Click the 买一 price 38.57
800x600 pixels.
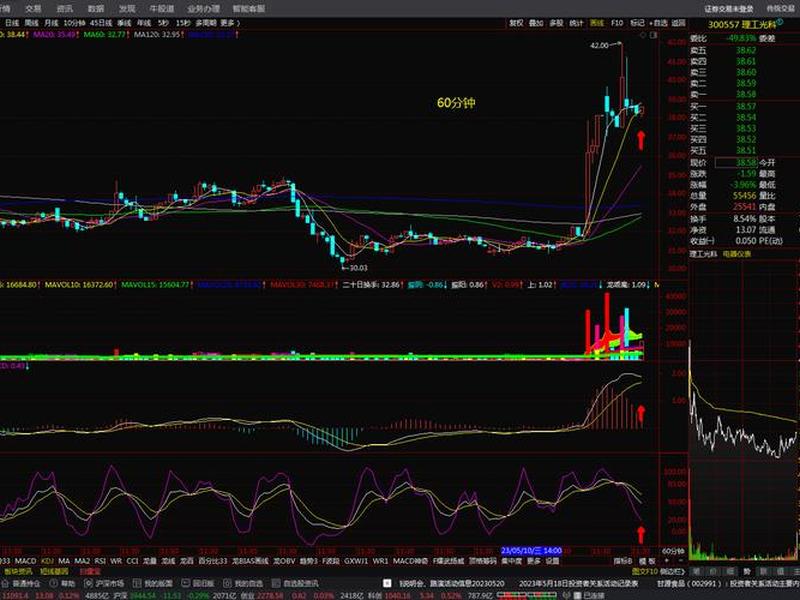(x=746, y=106)
